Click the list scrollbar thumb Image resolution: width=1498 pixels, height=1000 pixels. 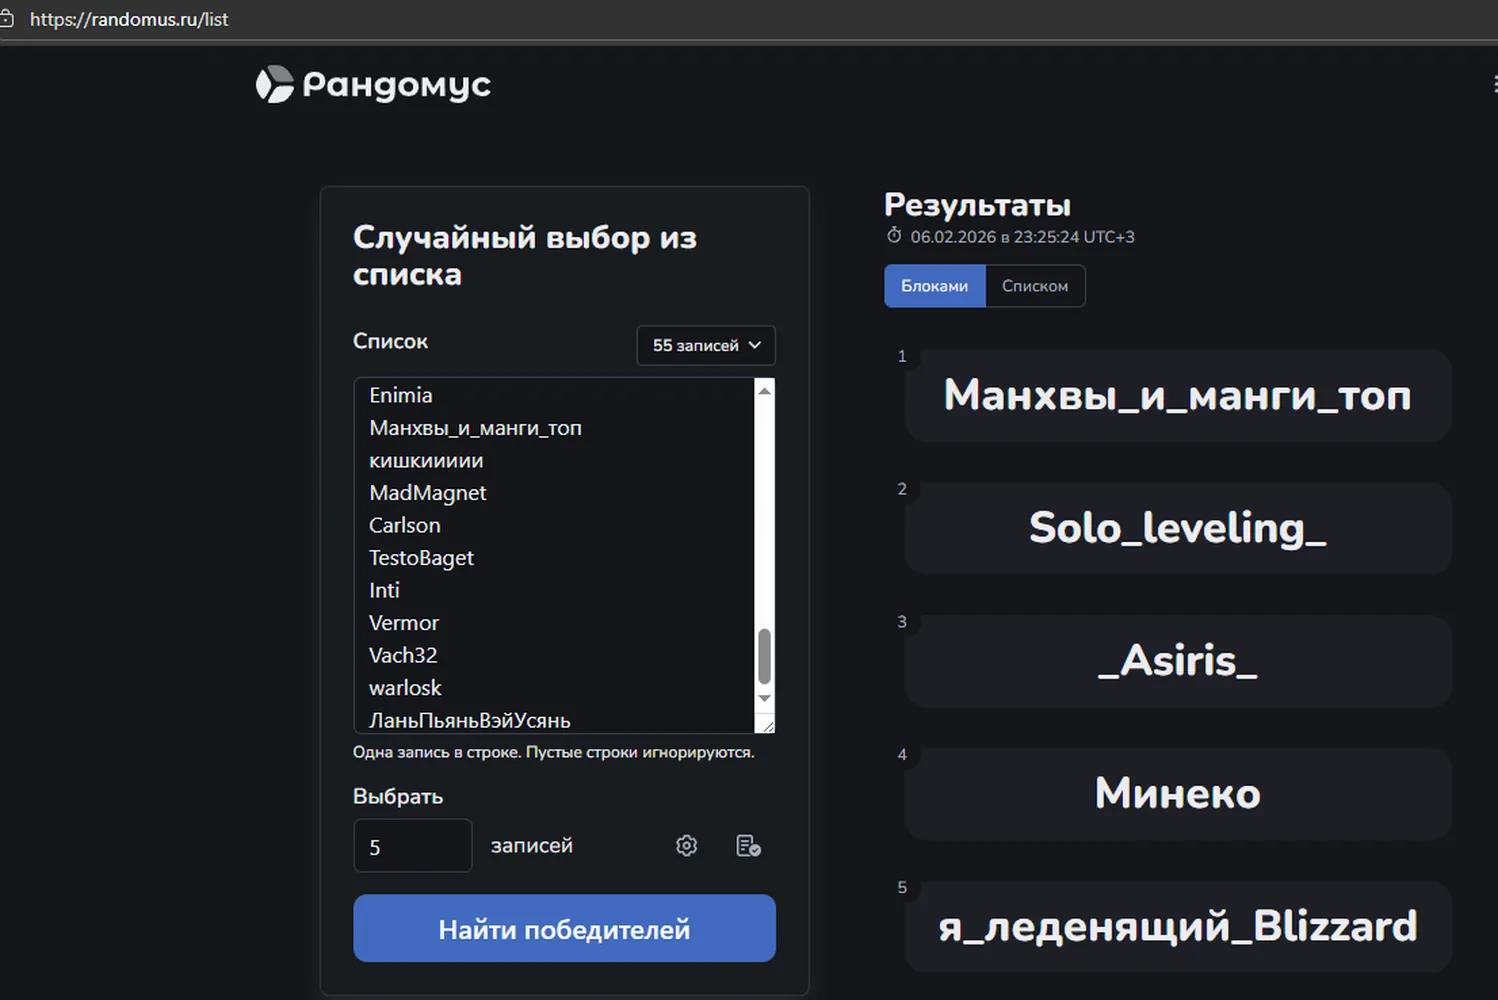point(765,656)
